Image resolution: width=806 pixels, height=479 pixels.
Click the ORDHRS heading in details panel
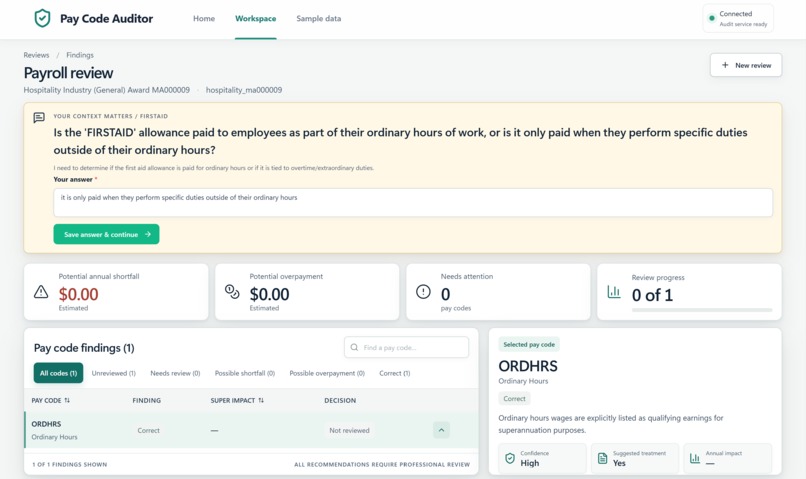pyautogui.click(x=528, y=366)
